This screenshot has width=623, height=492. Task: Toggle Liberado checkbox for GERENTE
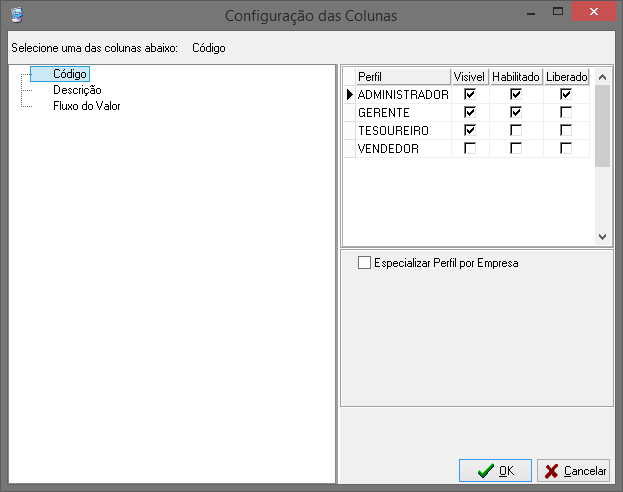coord(566,112)
